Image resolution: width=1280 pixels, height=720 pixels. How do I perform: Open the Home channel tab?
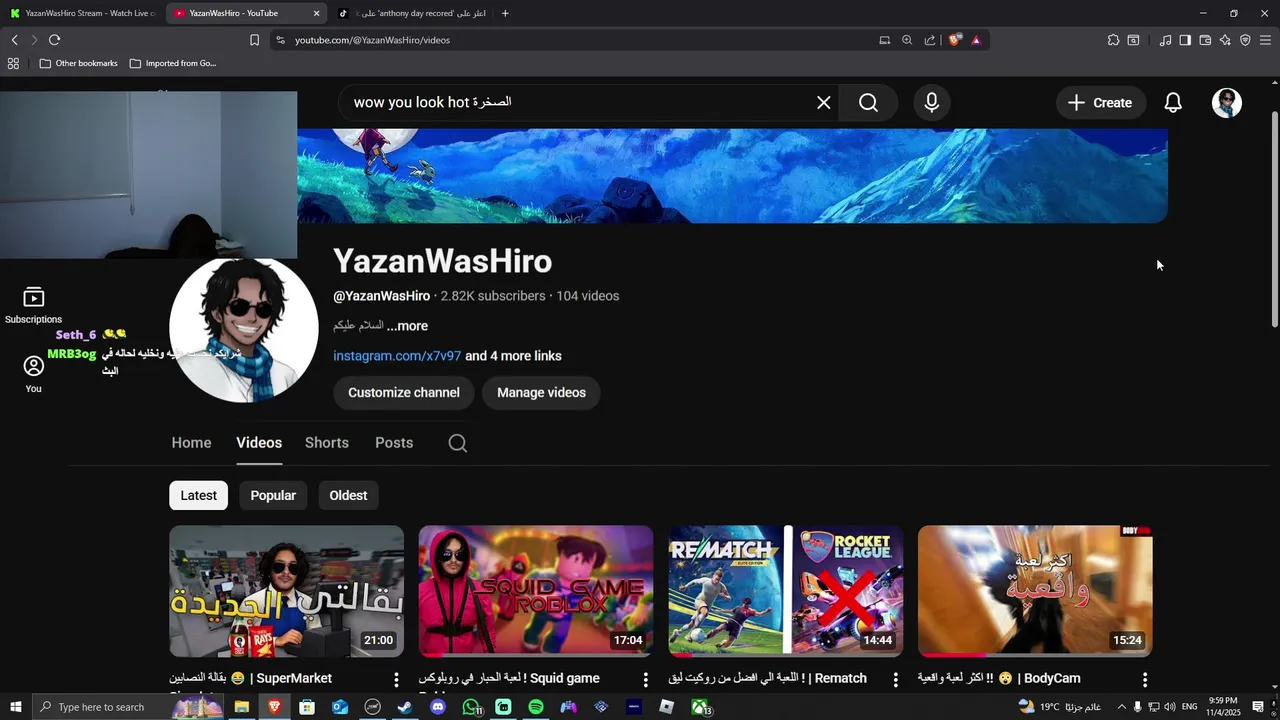(191, 443)
